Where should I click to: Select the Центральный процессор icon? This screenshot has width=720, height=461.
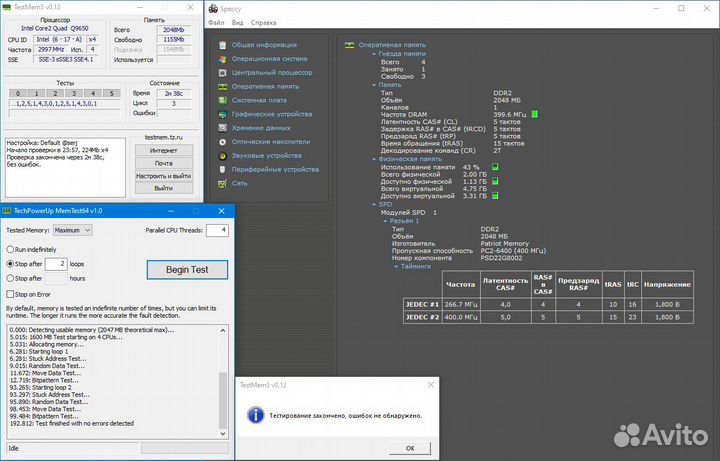point(223,73)
